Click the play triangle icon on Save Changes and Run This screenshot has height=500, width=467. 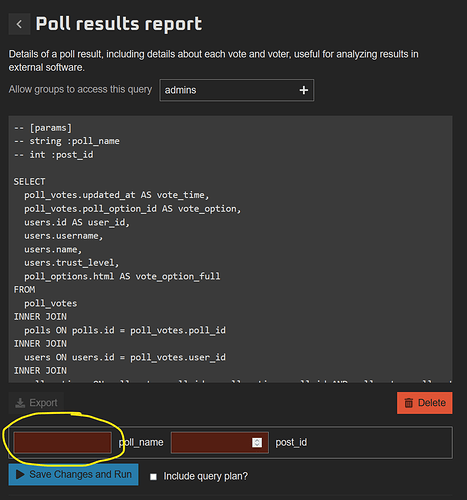[x=20, y=474]
